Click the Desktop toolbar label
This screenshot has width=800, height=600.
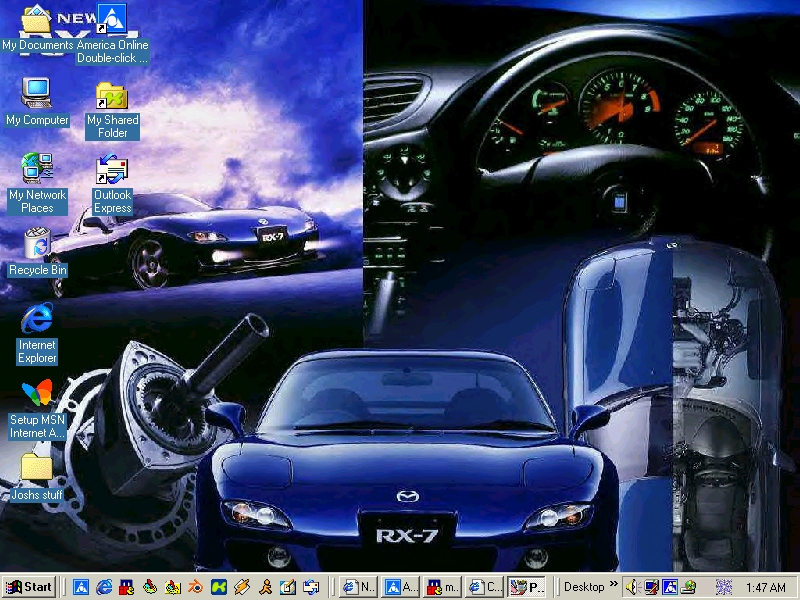pos(584,587)
